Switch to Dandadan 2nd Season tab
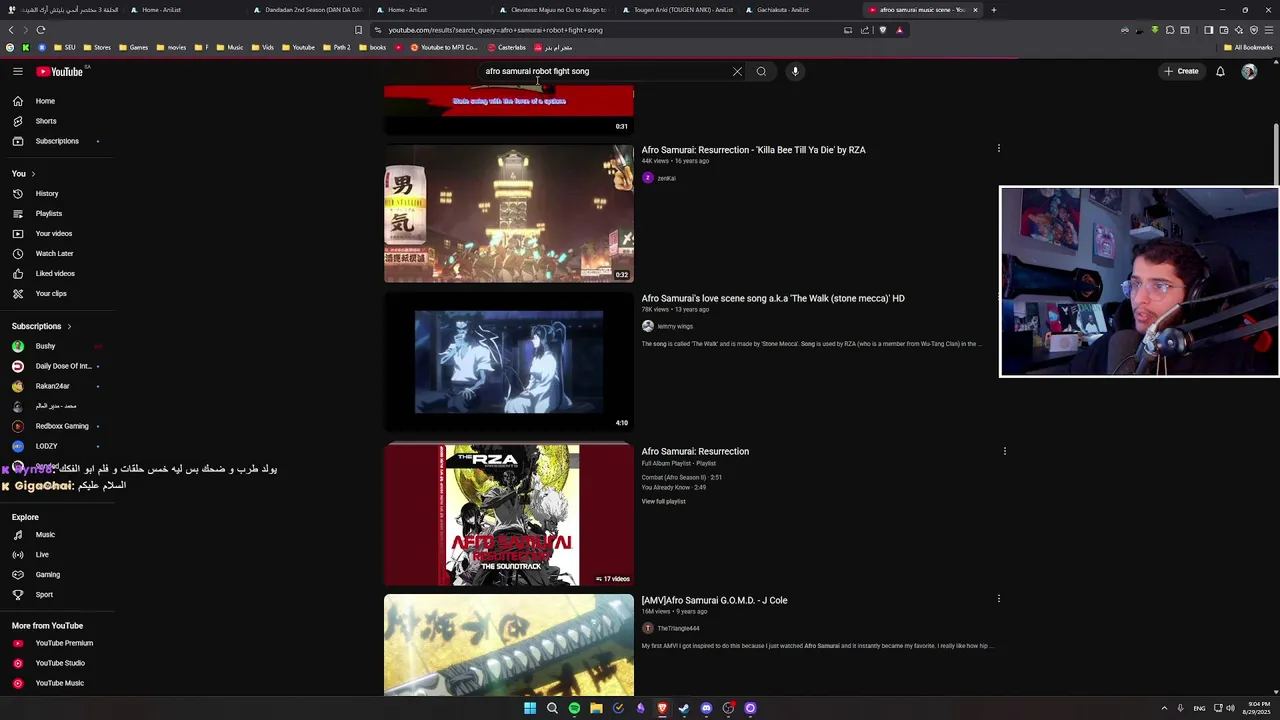This screenshot has height=720, width=1280. pyautogui.click(x=308, y=10)
